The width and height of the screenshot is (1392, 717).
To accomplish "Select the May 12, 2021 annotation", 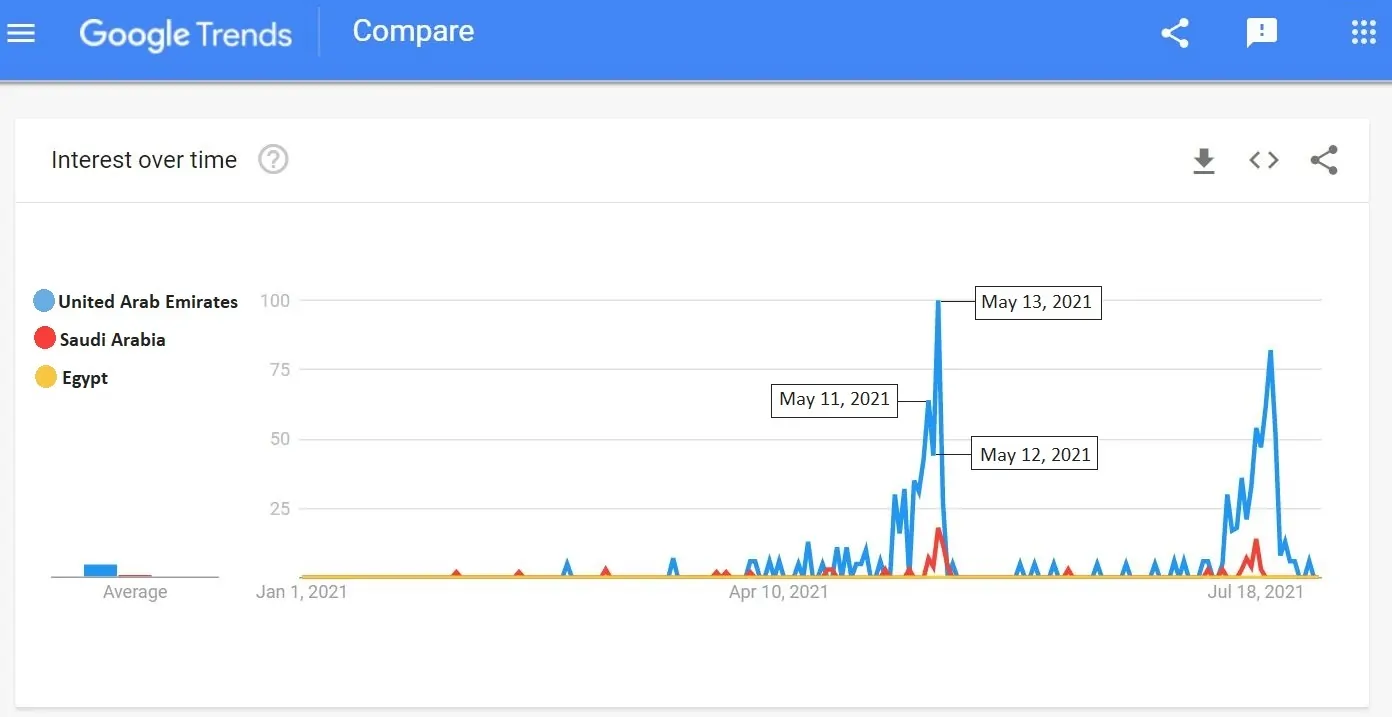I will point(1034,453).
